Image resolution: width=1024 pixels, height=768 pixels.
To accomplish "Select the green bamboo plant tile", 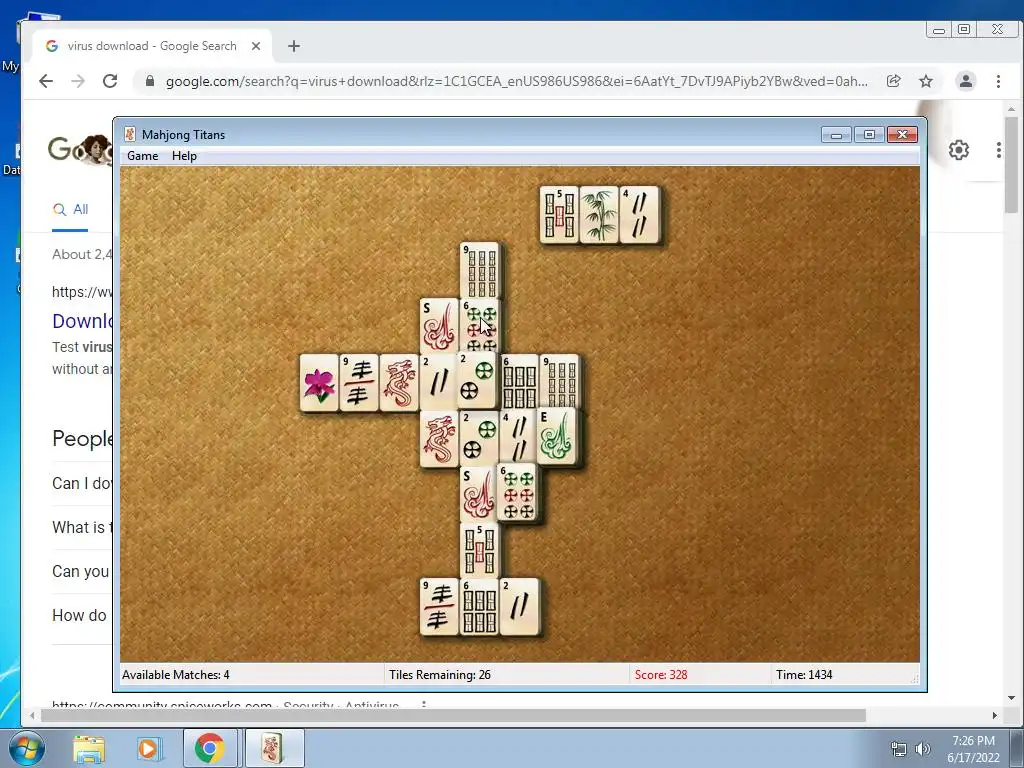I will coord(599,215).
